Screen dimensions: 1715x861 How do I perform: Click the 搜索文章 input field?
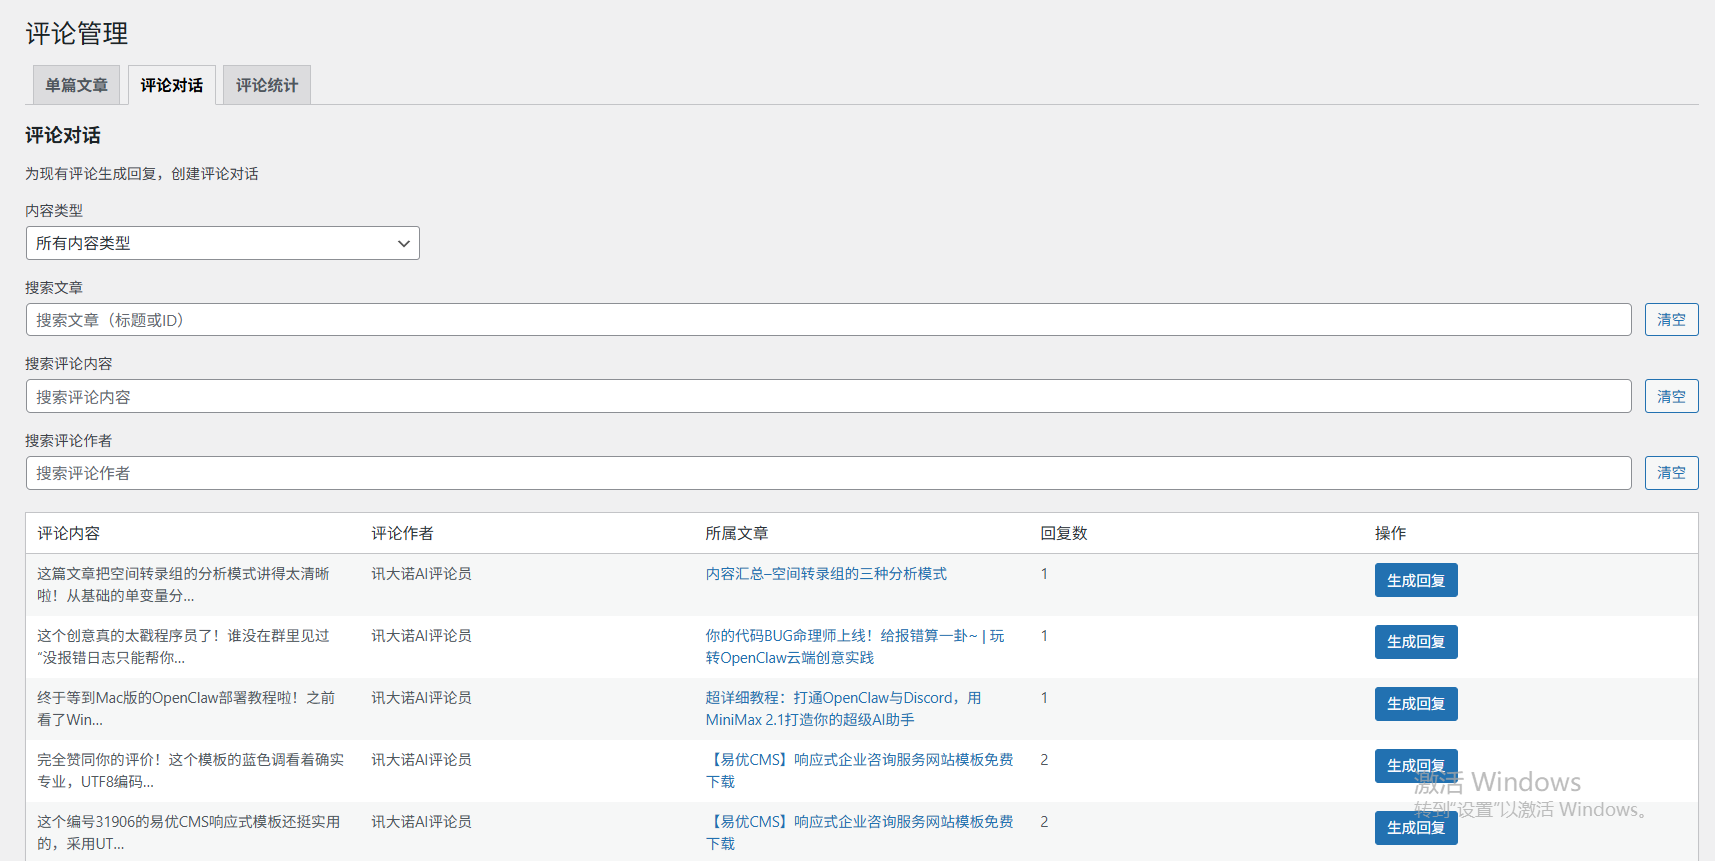pos(828,320)
